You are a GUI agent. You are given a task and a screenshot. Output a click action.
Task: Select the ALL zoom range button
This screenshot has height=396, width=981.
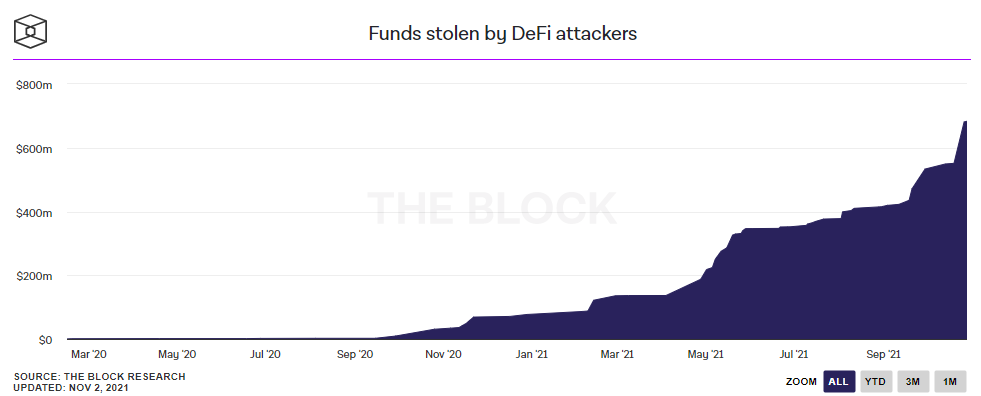(x=838, y=381)
